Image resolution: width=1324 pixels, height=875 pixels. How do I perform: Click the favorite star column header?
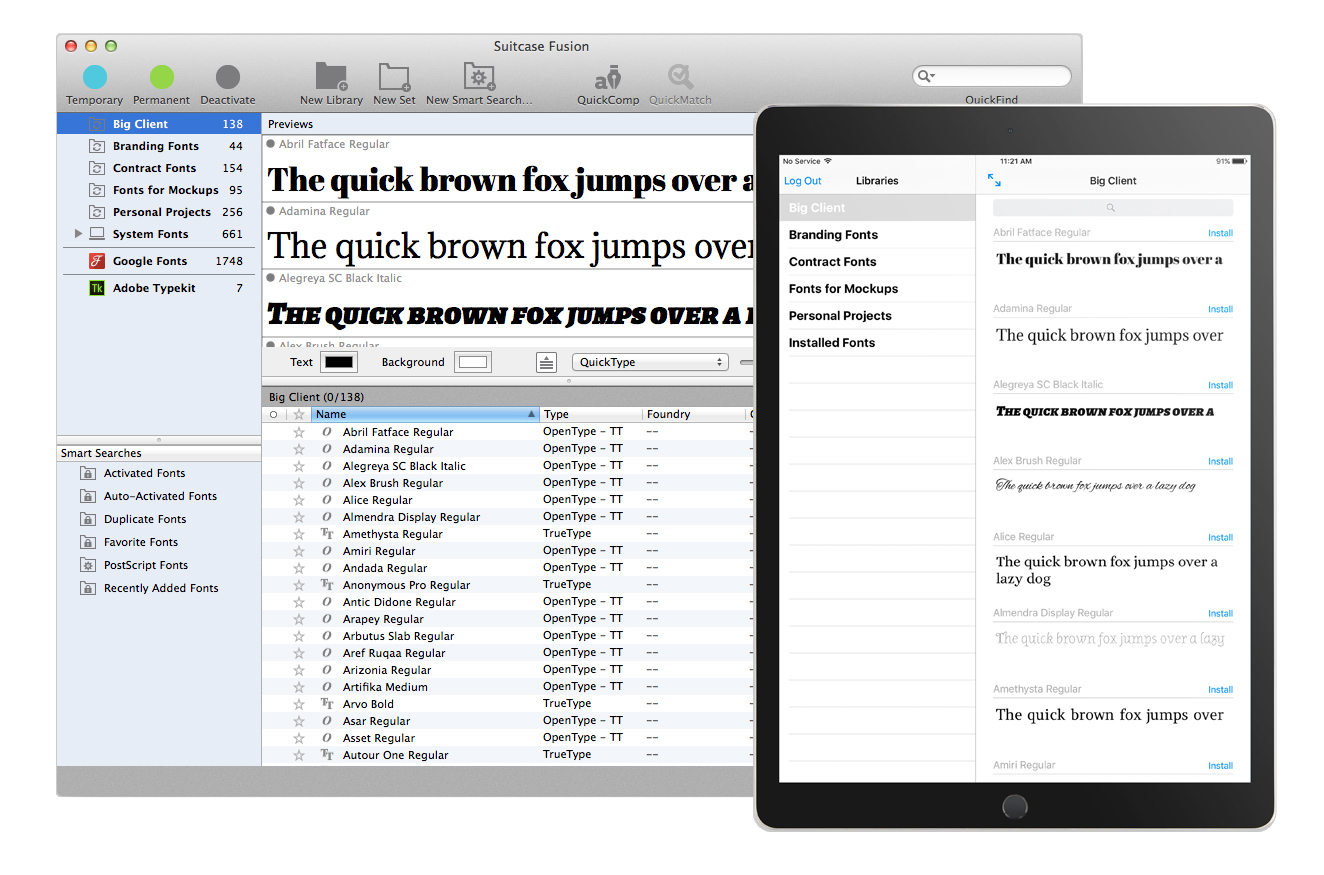pyautogui.click(x=298, y=414)
